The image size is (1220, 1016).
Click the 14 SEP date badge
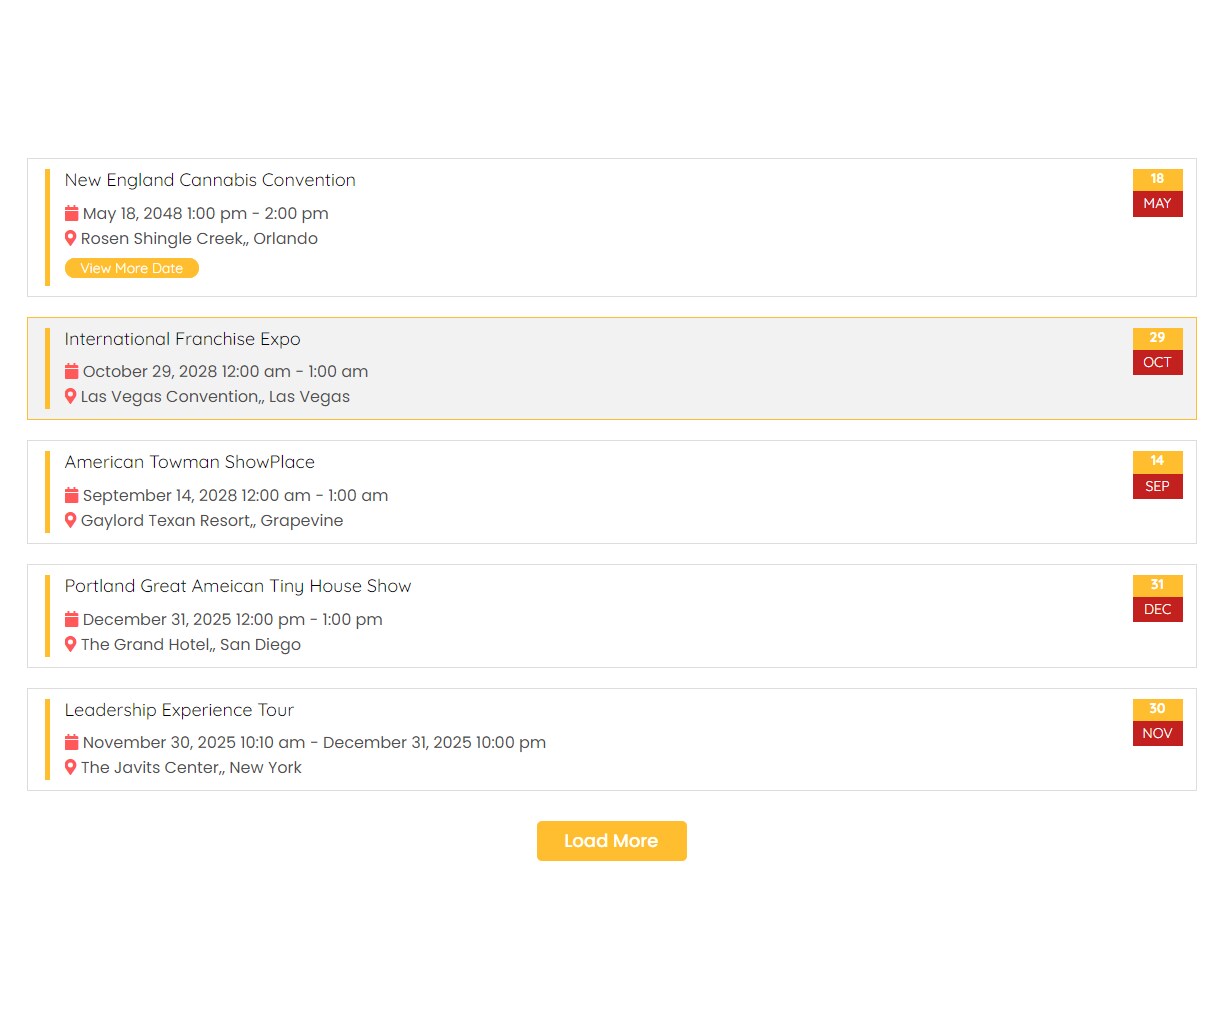coord(1158,475)
